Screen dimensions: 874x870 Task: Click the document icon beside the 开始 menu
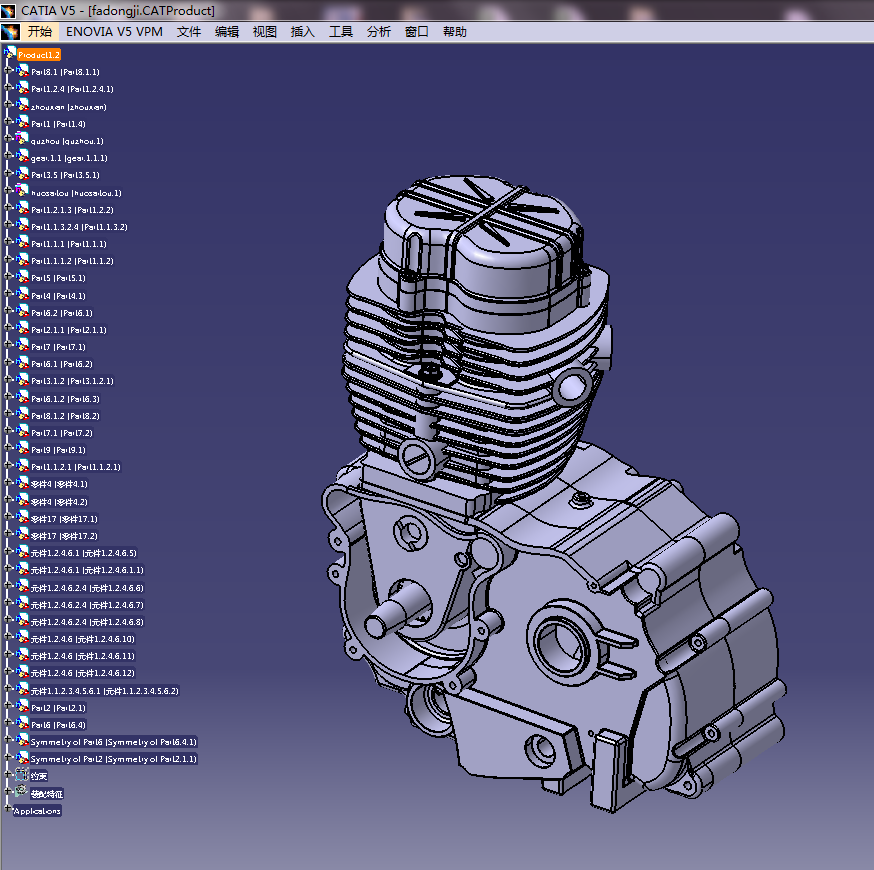10,32
